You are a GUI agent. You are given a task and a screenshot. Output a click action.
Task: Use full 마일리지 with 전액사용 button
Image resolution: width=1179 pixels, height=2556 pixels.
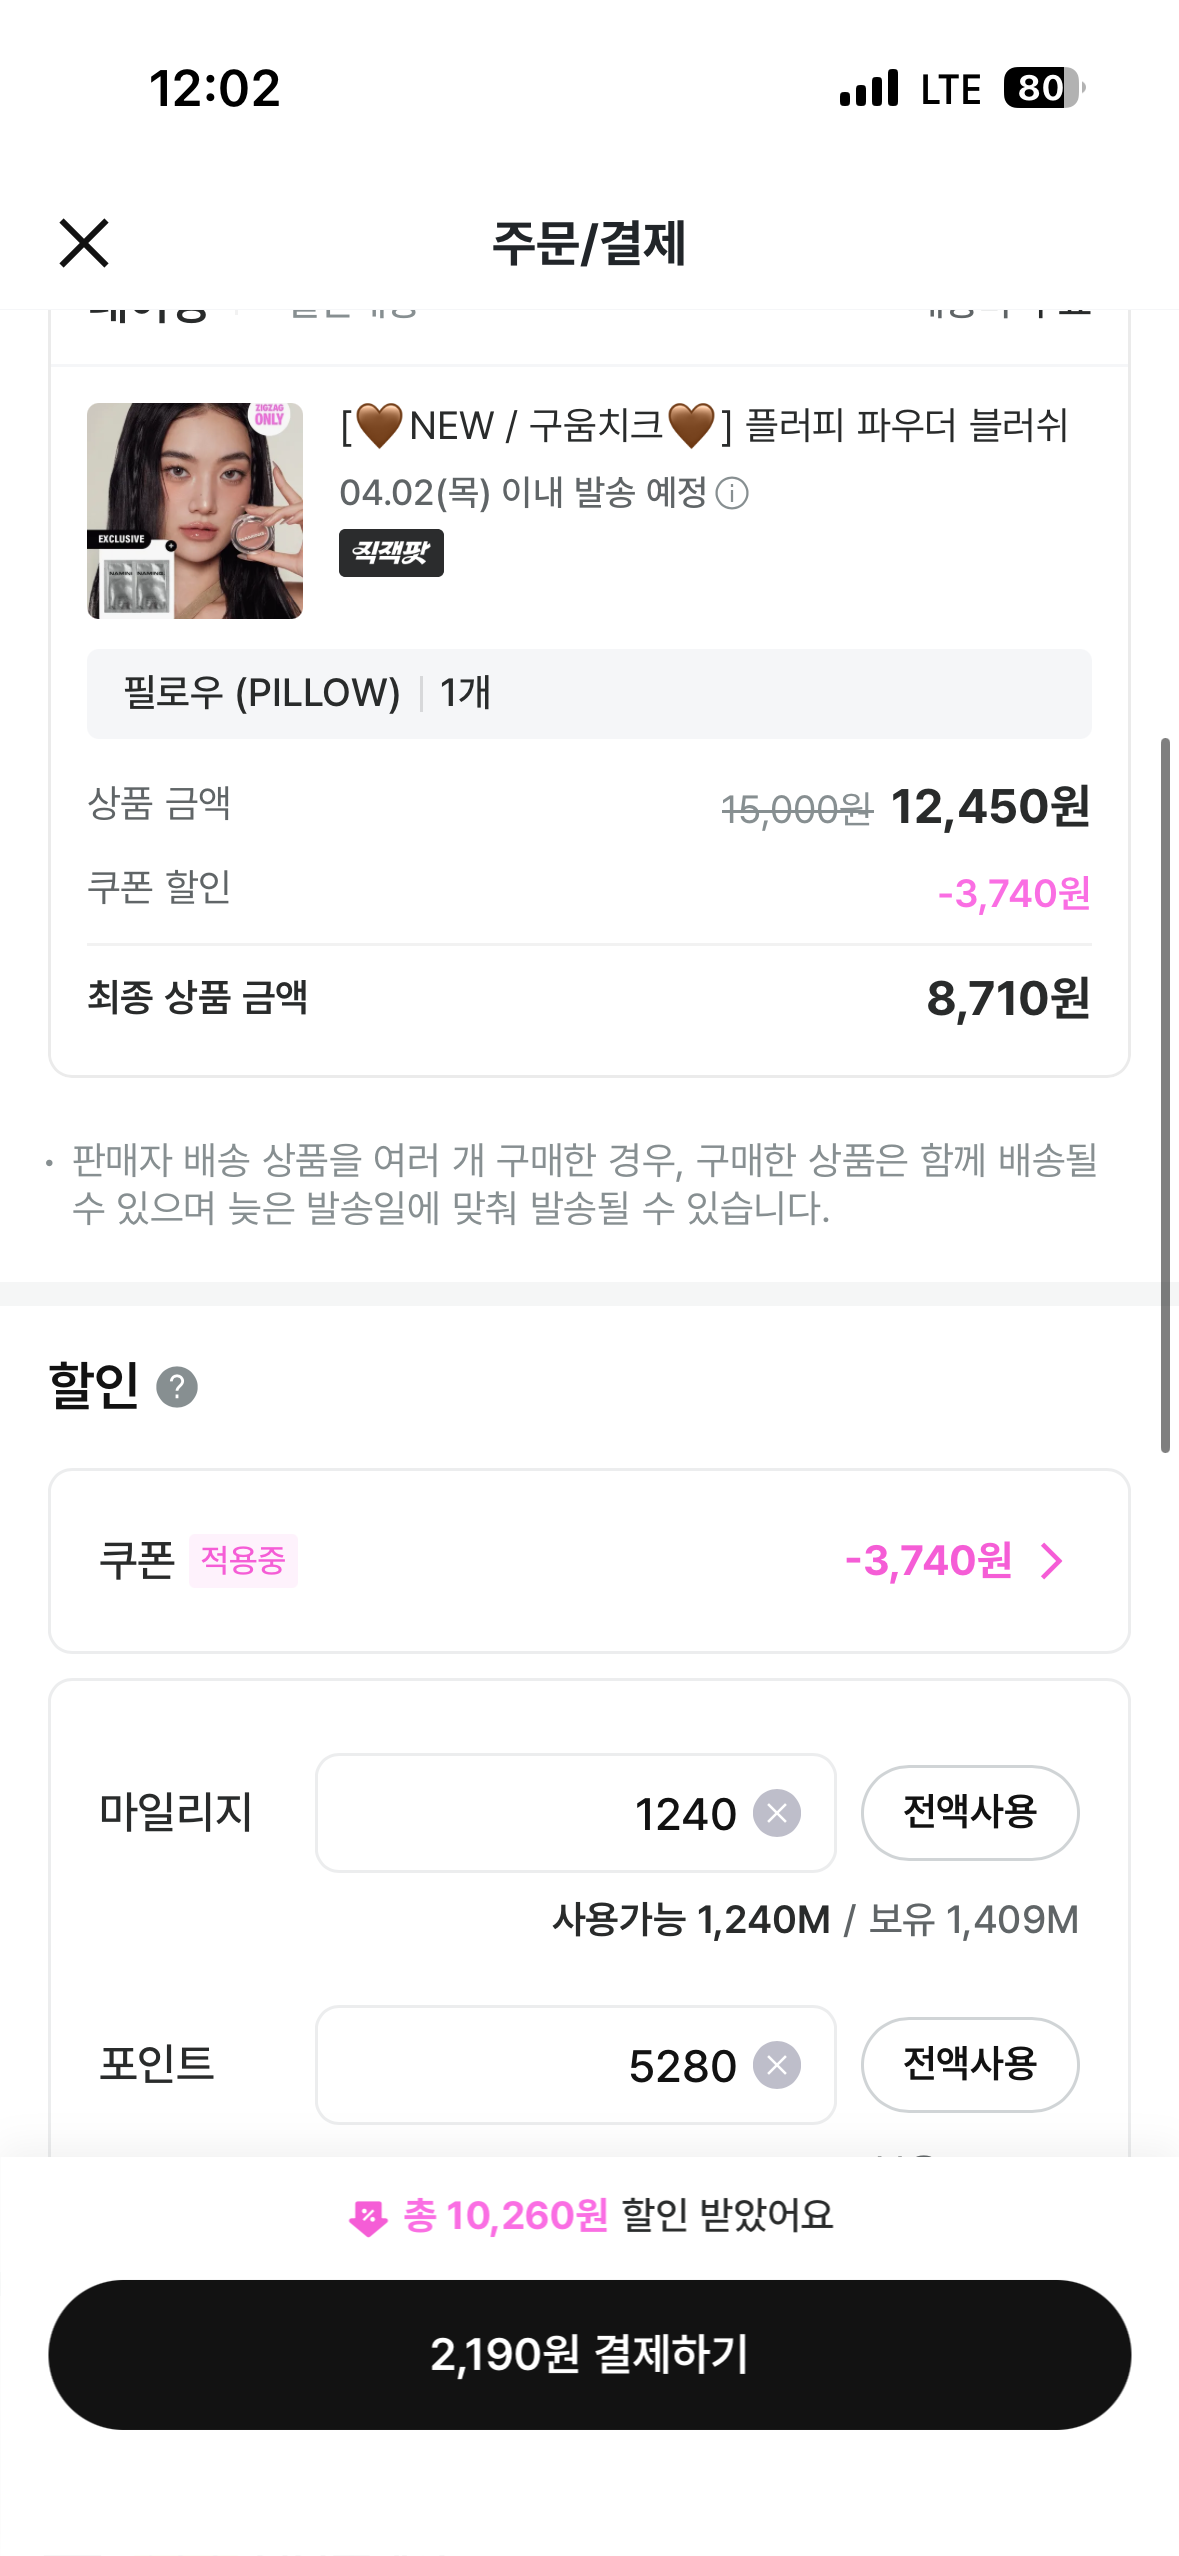click(969, 1812)
